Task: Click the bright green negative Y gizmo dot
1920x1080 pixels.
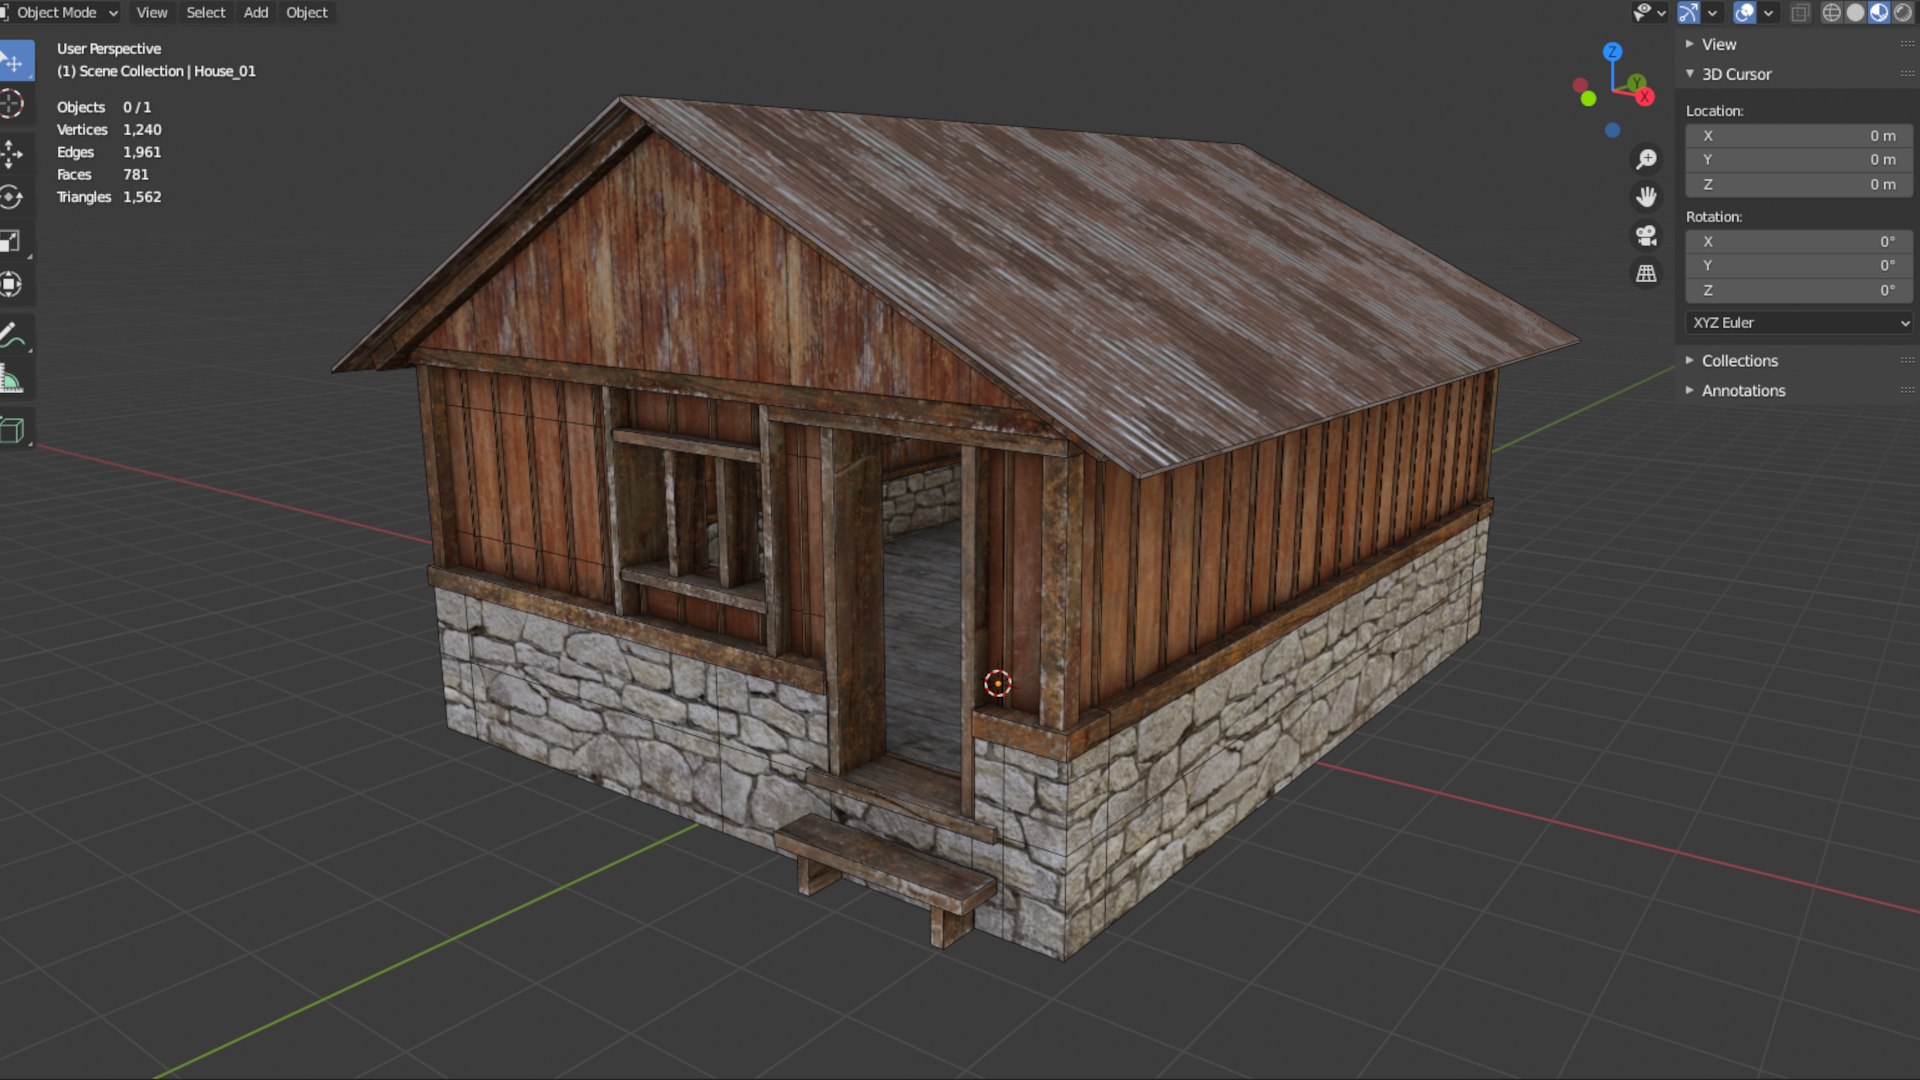Action: click(1588, 98)
